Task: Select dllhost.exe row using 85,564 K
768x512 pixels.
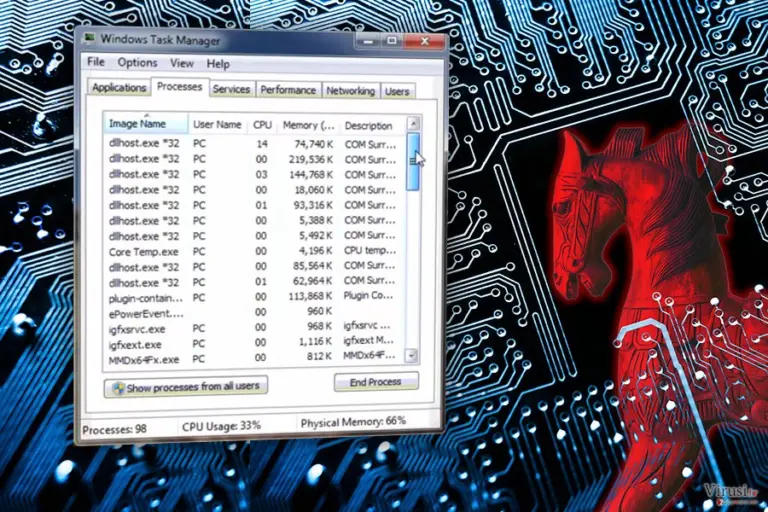Action: click(253, 267)
